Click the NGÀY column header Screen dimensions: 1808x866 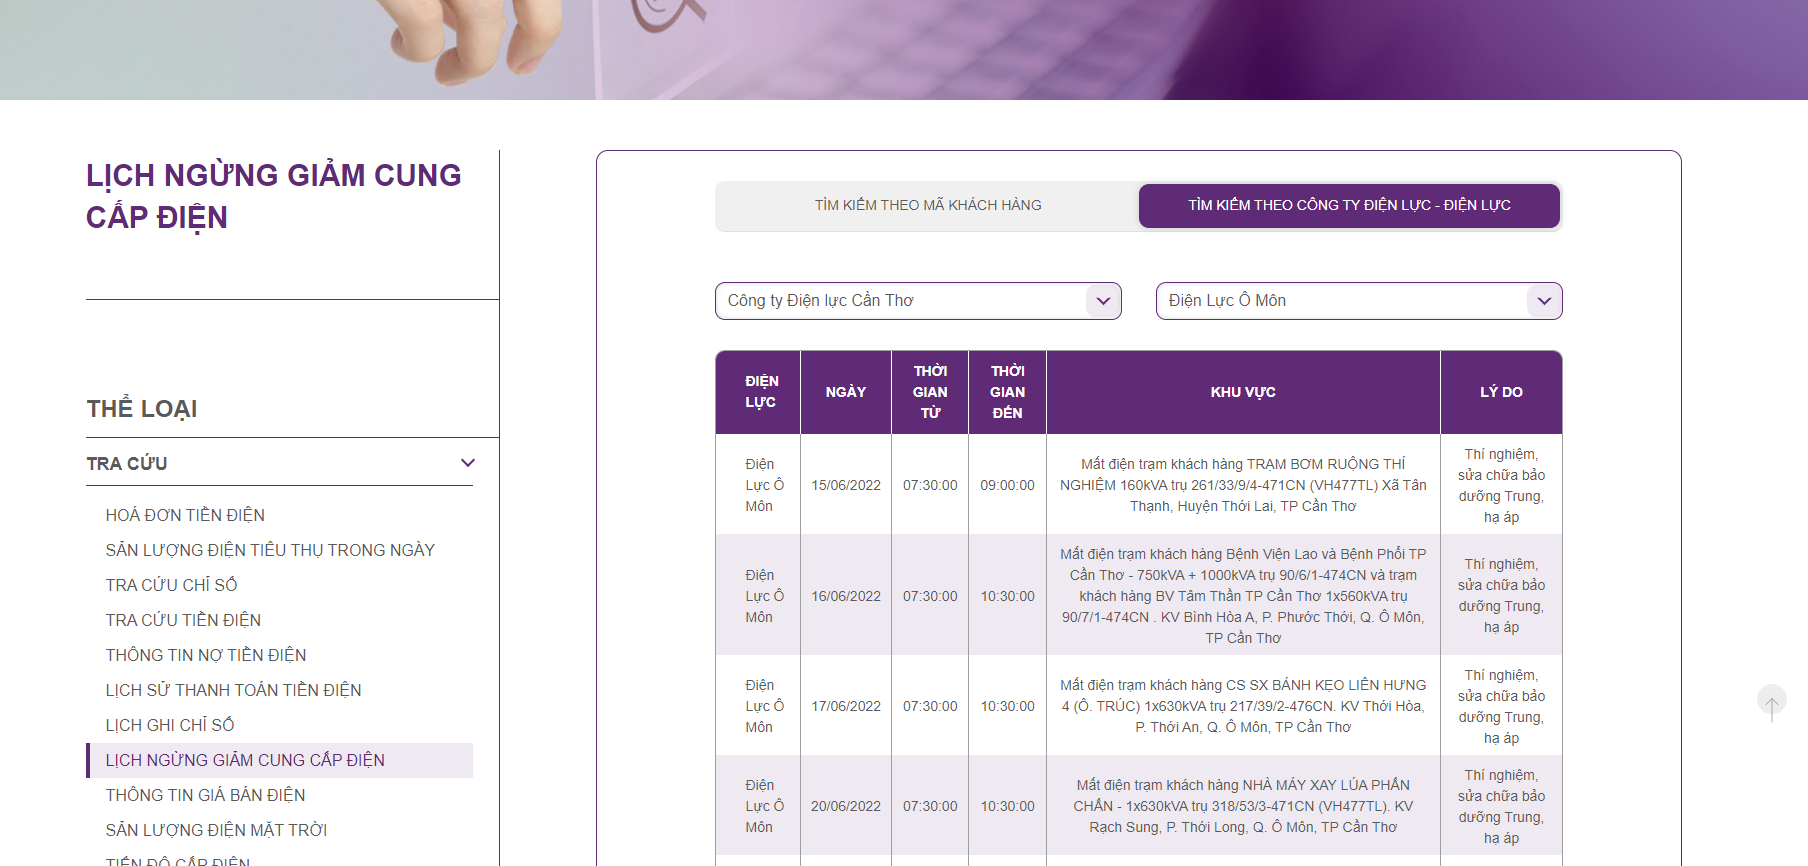coord(845,392)
